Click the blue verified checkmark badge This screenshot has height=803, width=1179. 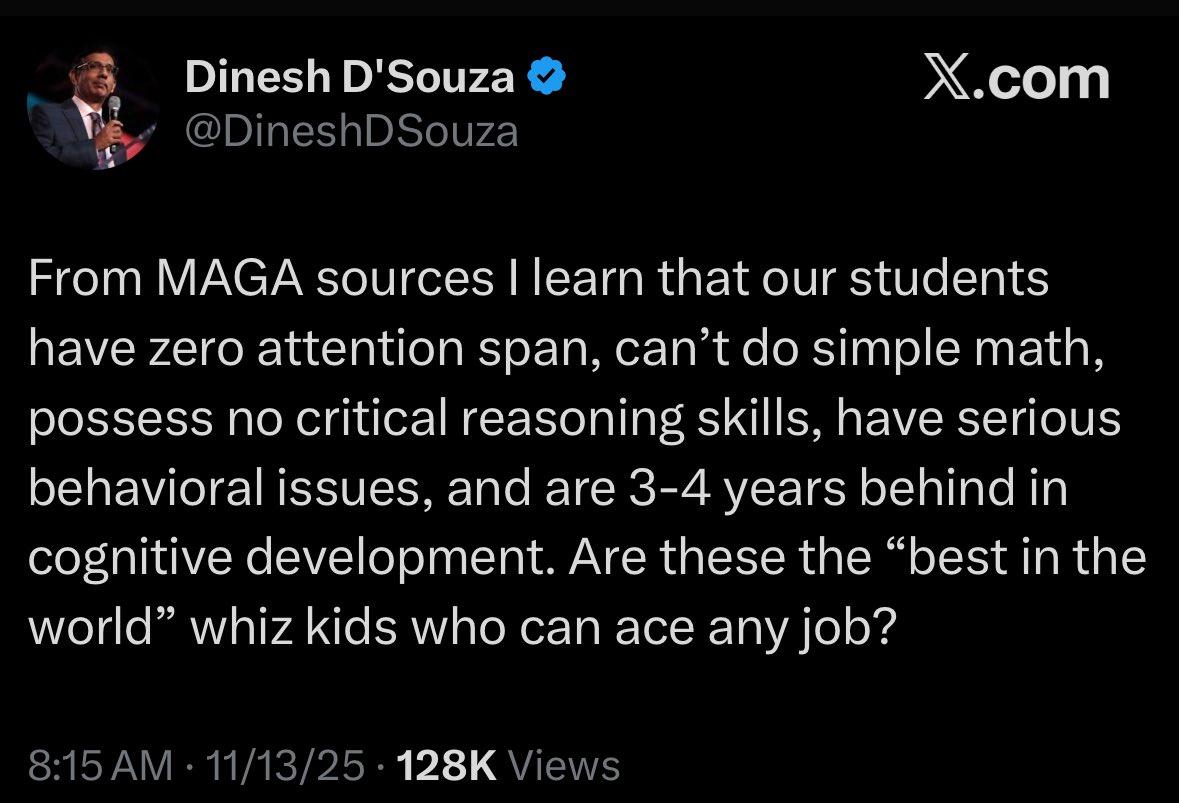(x=545, y=77)
